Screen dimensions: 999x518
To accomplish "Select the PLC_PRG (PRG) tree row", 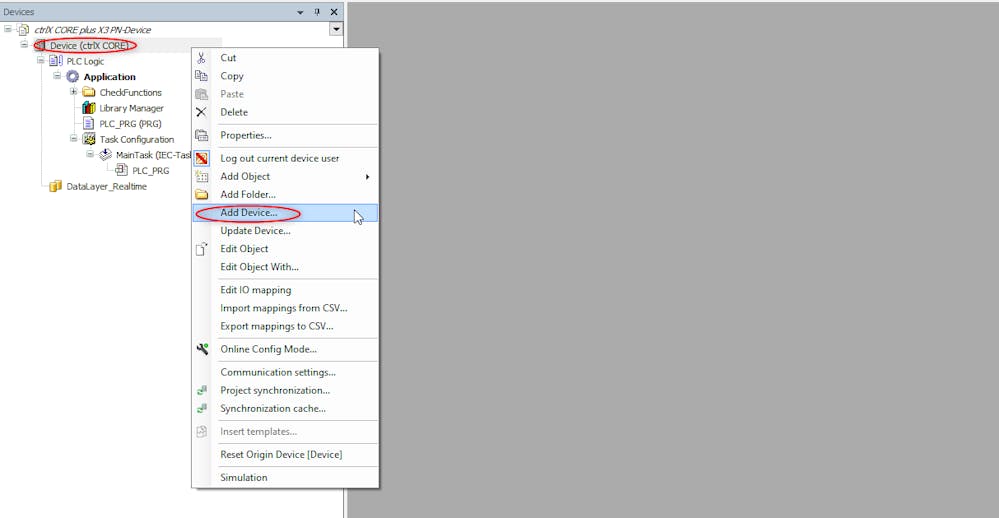I will click(x=130, y=124).
